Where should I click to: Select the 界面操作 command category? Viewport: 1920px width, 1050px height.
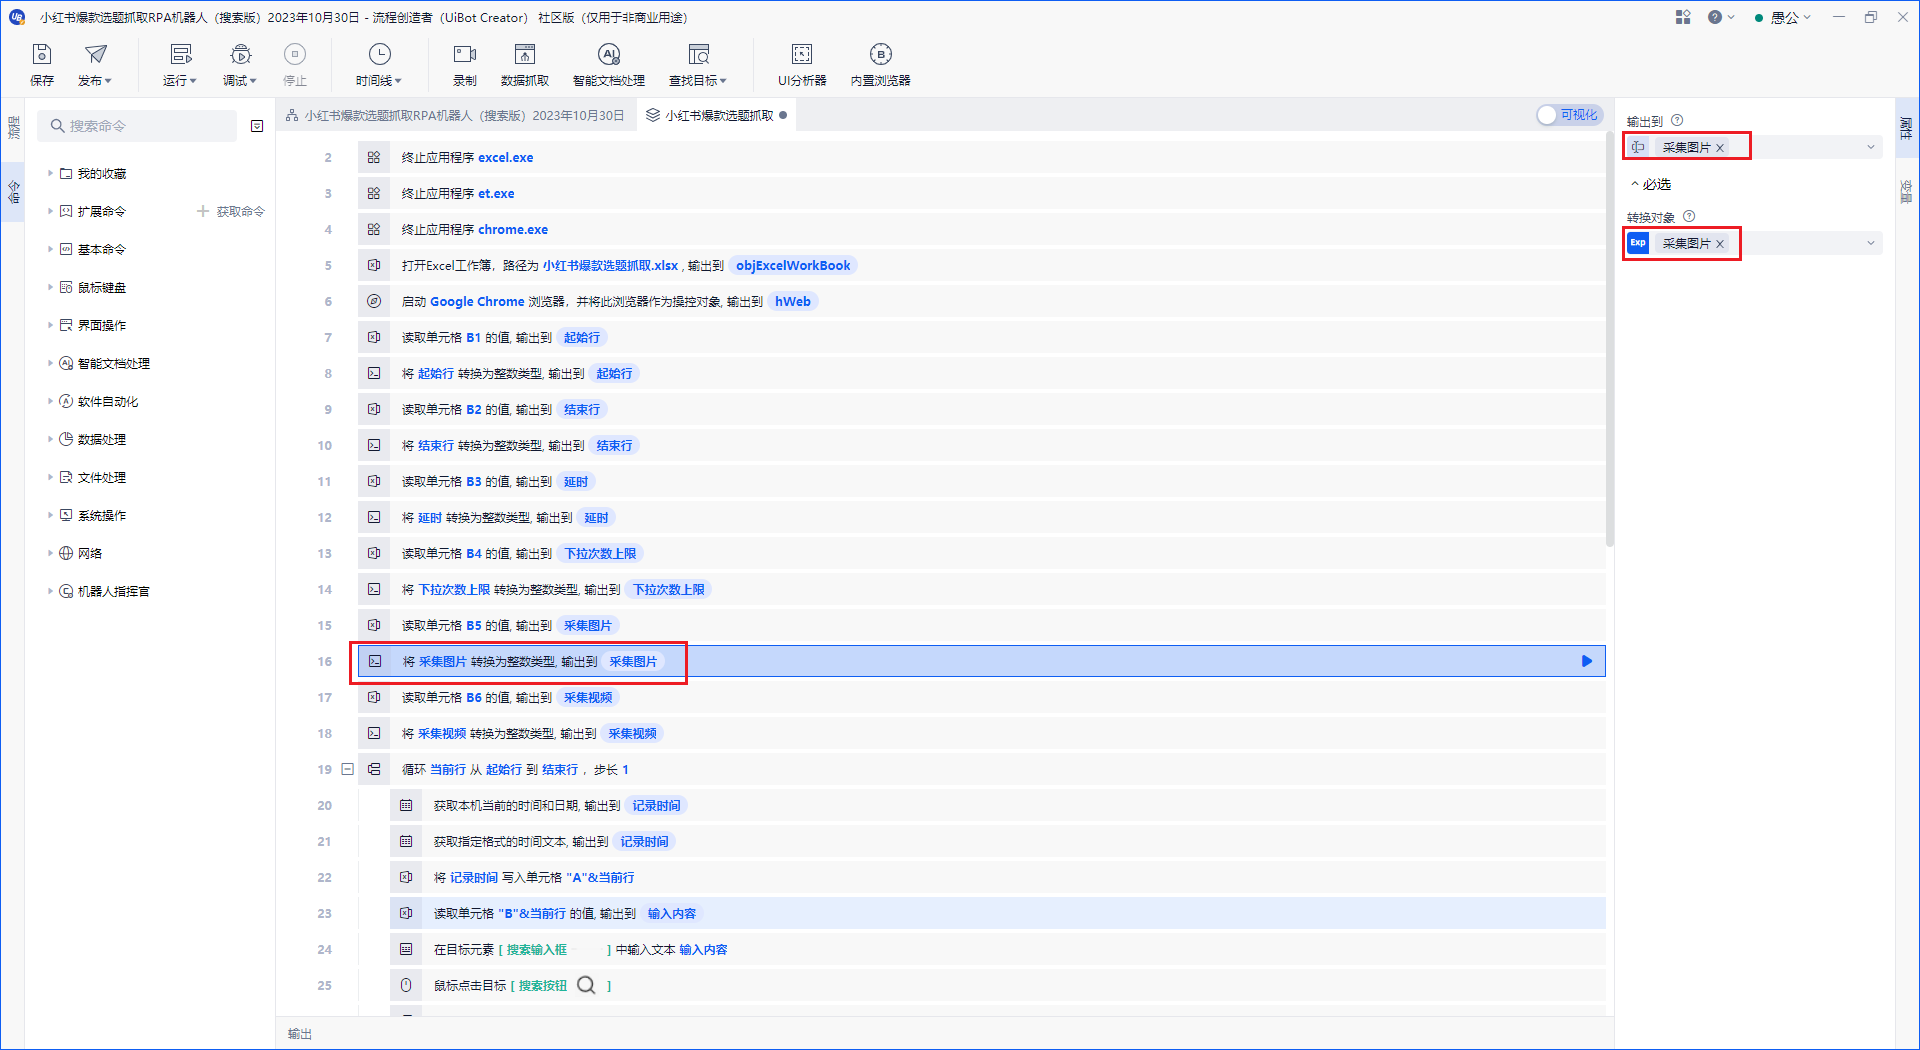(102, 325)
